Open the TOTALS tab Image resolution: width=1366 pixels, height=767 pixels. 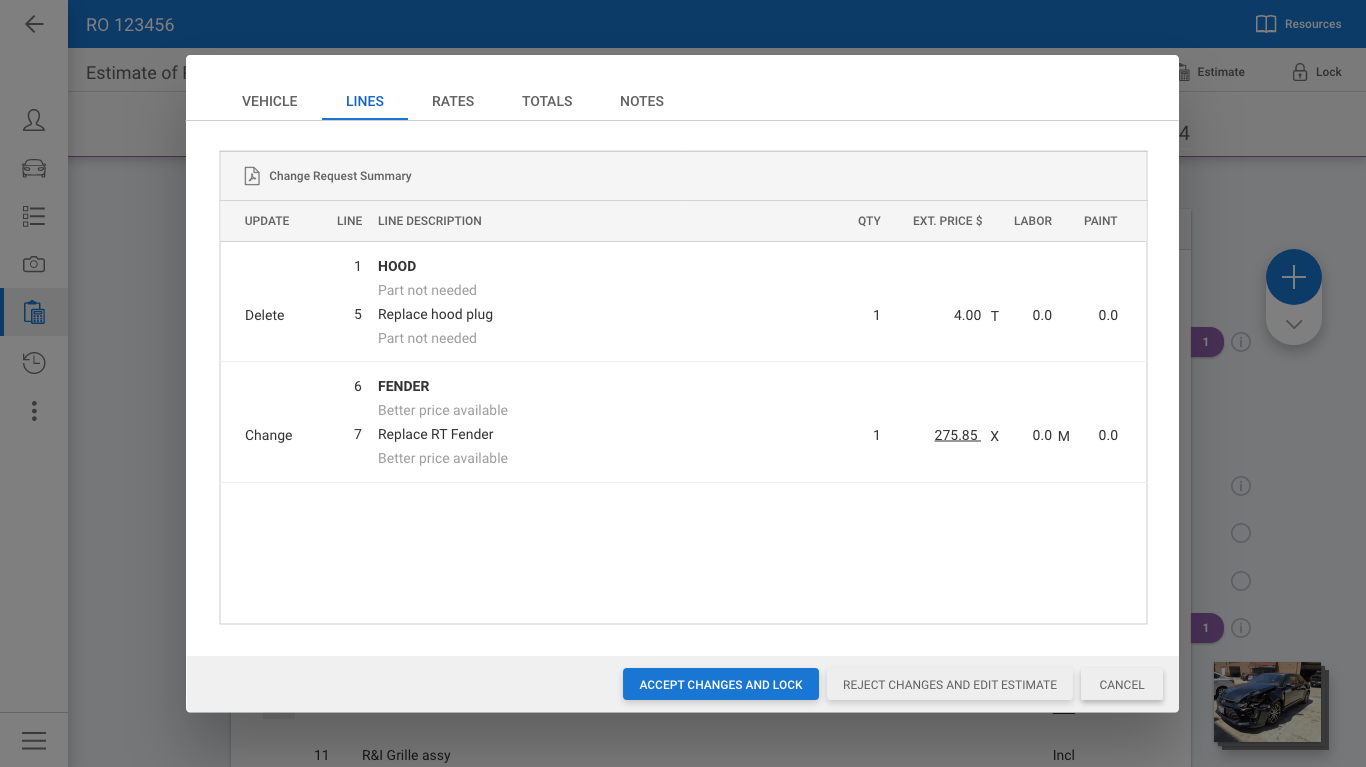point(547,101)
